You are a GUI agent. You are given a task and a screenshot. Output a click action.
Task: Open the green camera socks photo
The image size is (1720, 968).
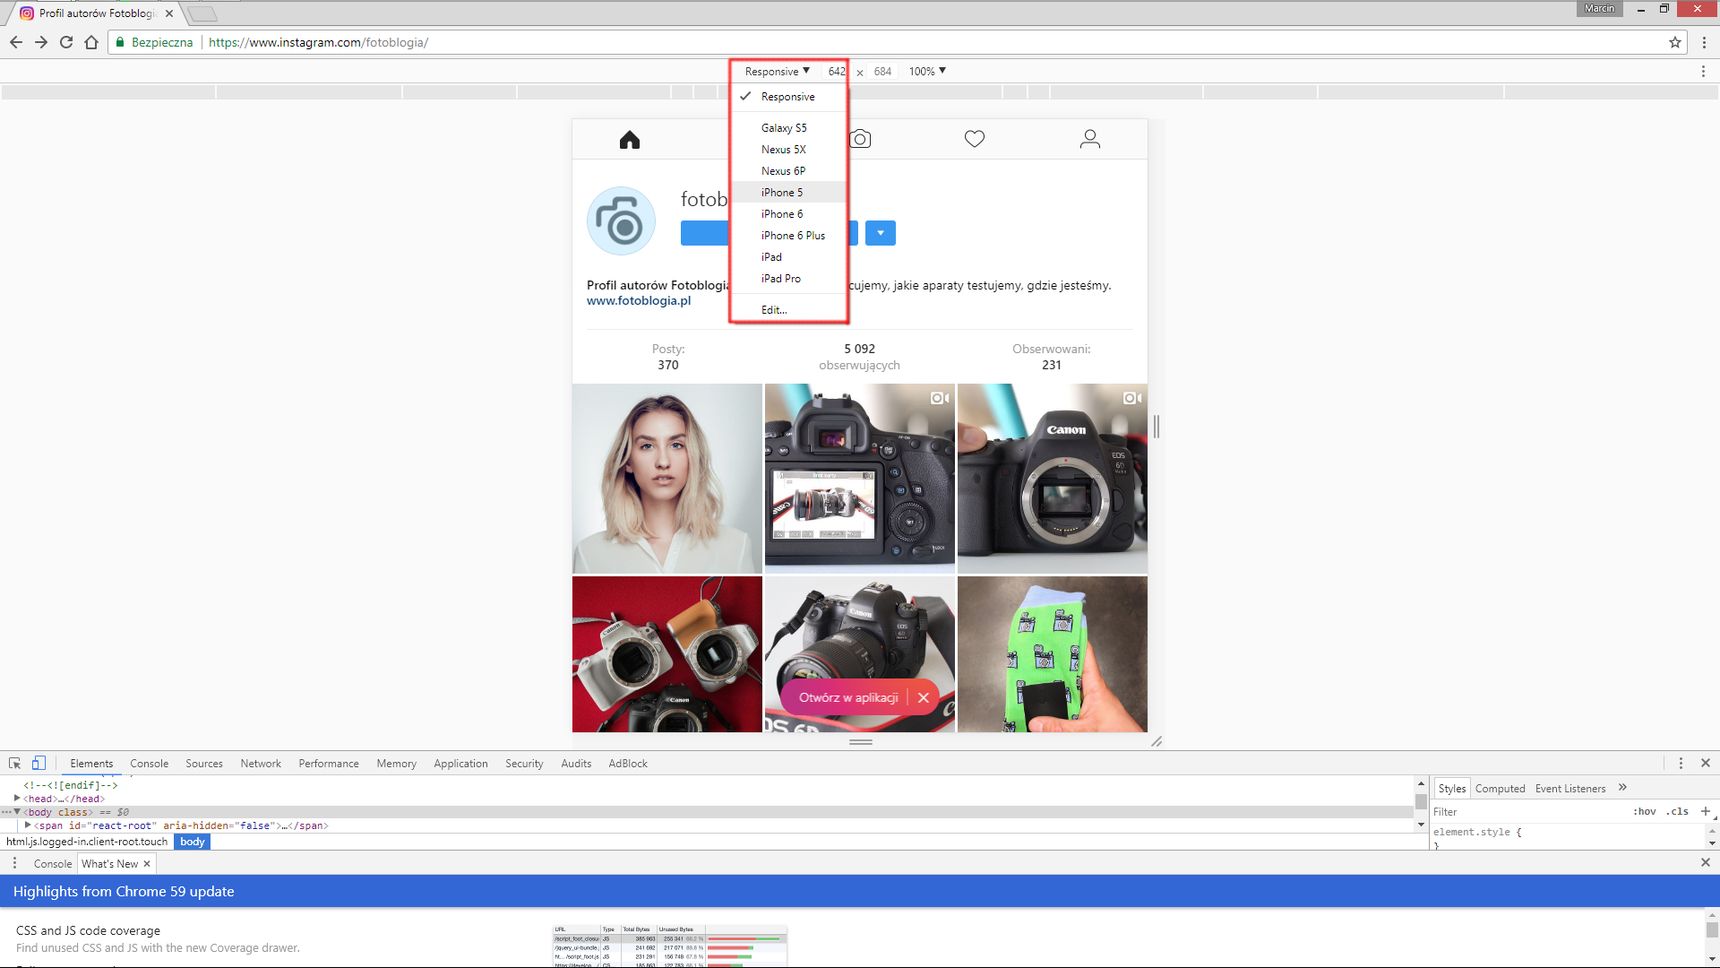click(x=1052, y=654)
